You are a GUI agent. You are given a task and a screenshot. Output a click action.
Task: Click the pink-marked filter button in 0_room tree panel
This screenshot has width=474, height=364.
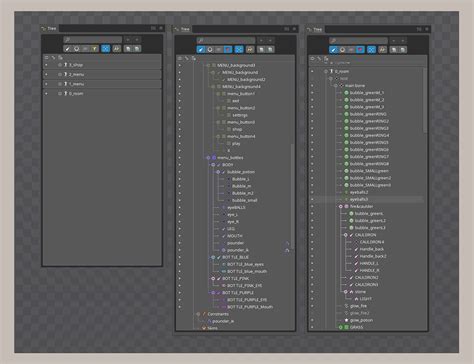coord(360,50)
